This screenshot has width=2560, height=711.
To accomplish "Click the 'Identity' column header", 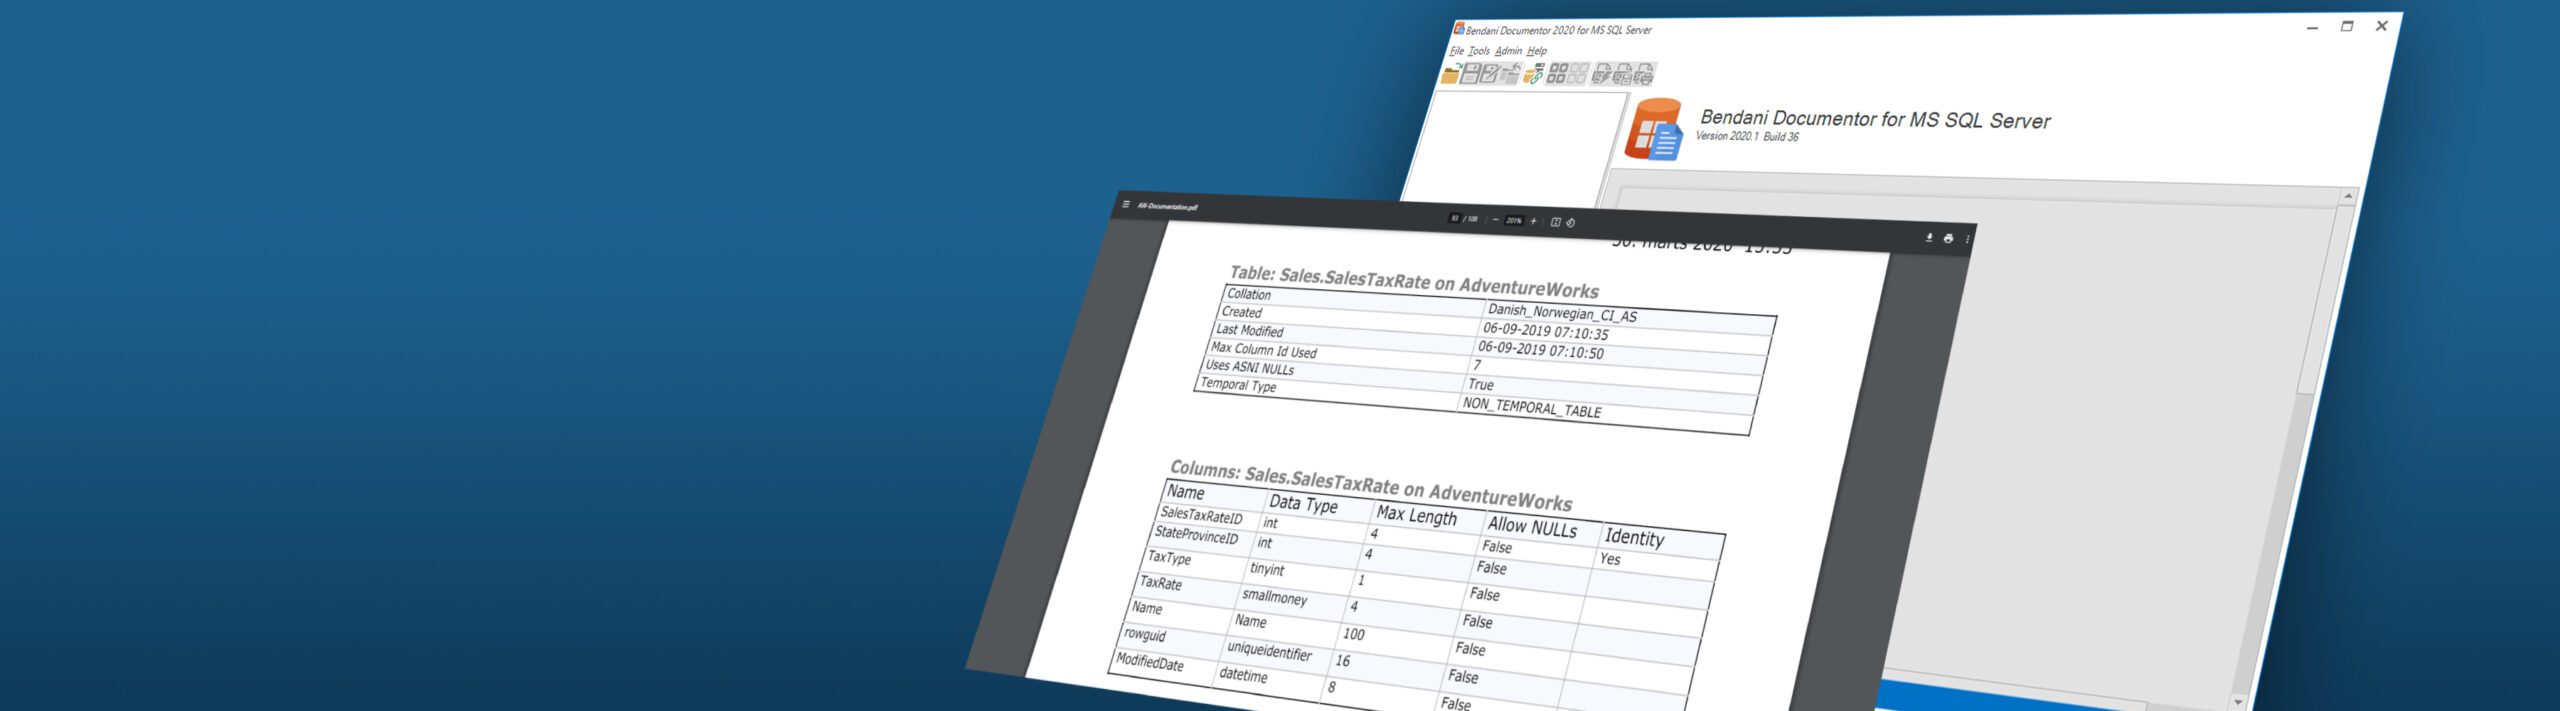I will (x=1635, y=538).
